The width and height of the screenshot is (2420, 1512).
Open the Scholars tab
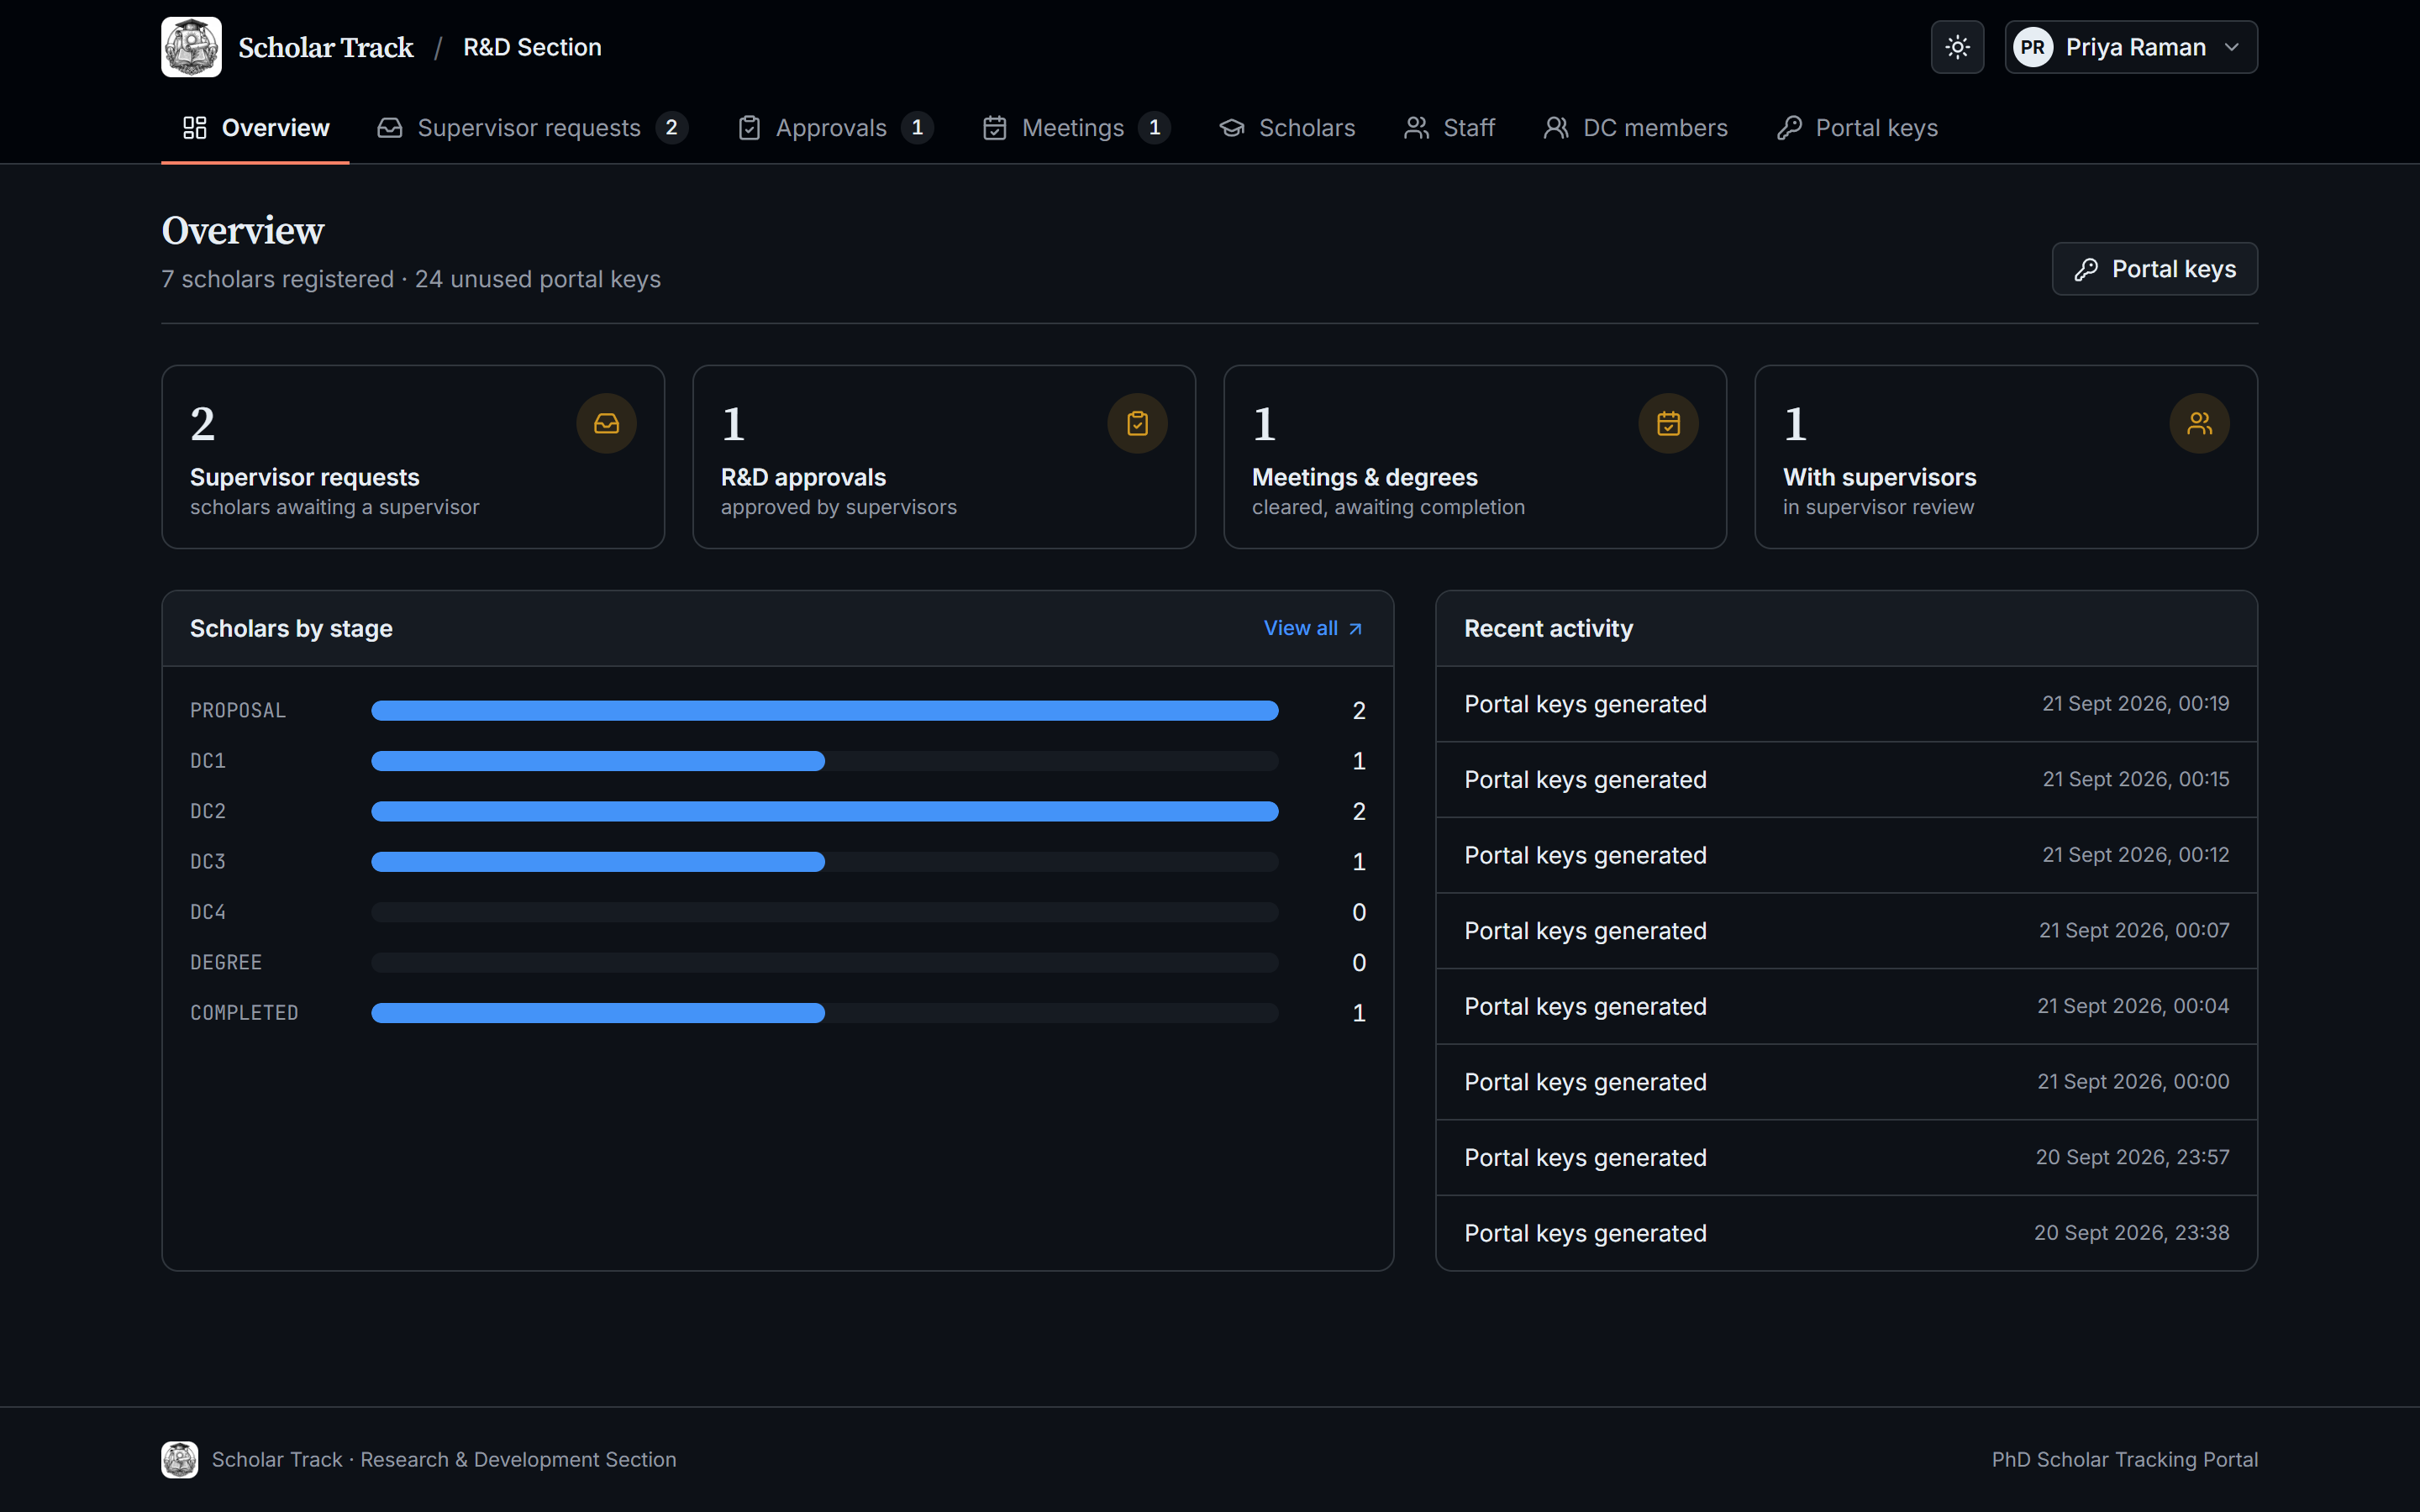pos(1287,128)
